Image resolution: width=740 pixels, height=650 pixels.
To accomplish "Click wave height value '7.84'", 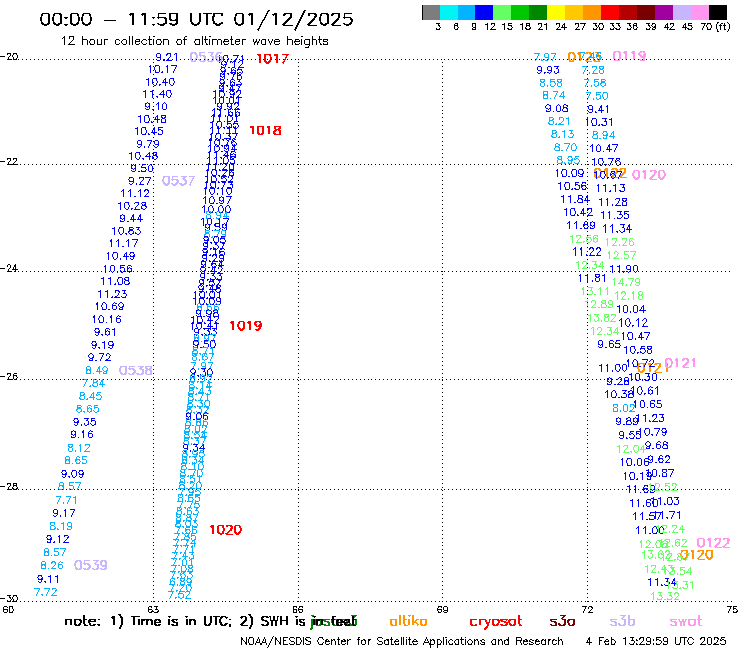I will (93, 383).
